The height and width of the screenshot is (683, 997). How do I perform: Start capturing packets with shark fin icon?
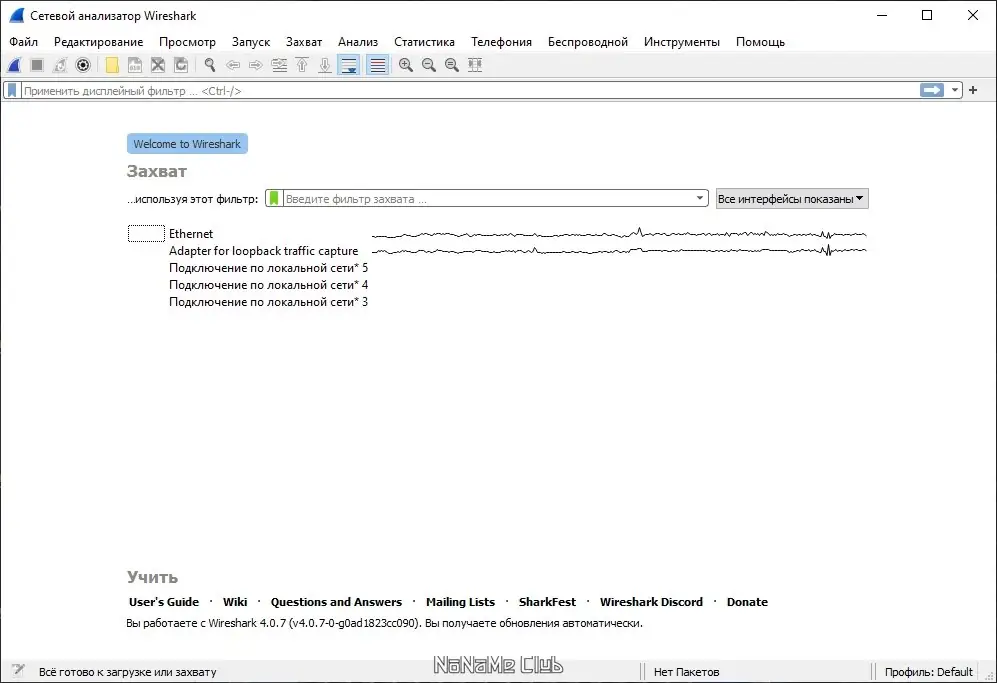click(14, 65)
